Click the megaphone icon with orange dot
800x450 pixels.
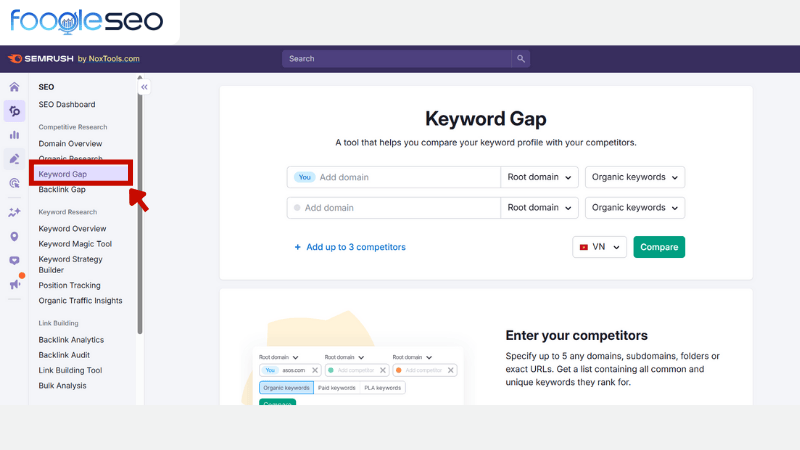click(x=14, y=284)
